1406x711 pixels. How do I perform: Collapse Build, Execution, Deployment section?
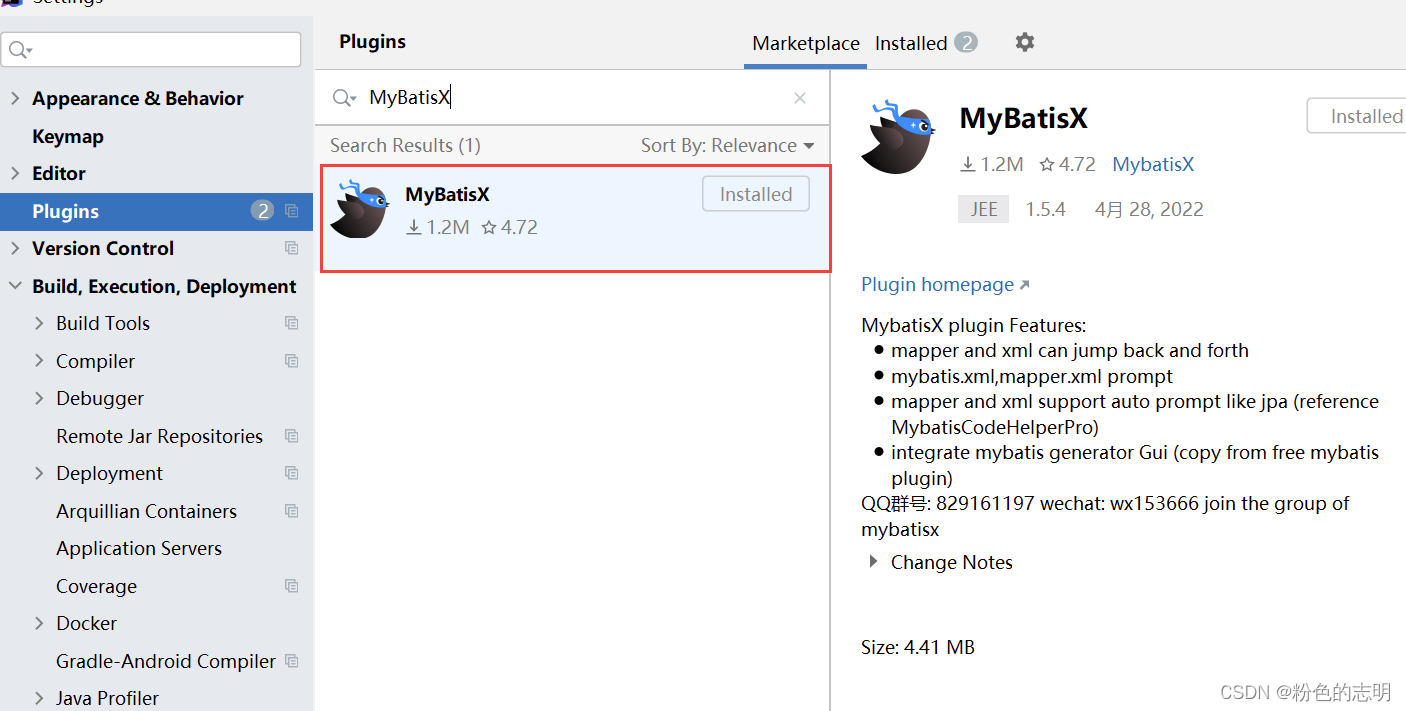click(x=15, y=286)
